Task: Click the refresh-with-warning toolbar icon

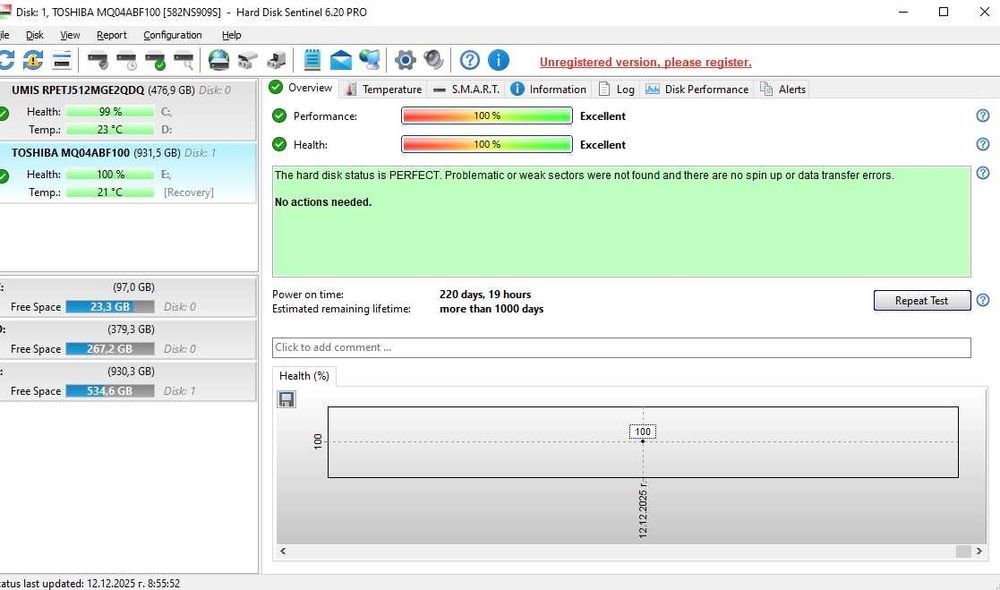Action: click(x=33, y=61)
